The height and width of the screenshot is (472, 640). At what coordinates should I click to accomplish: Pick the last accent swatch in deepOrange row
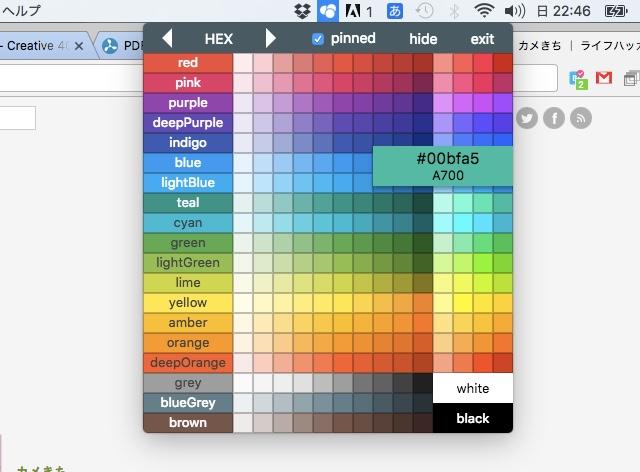pos(503,363)
